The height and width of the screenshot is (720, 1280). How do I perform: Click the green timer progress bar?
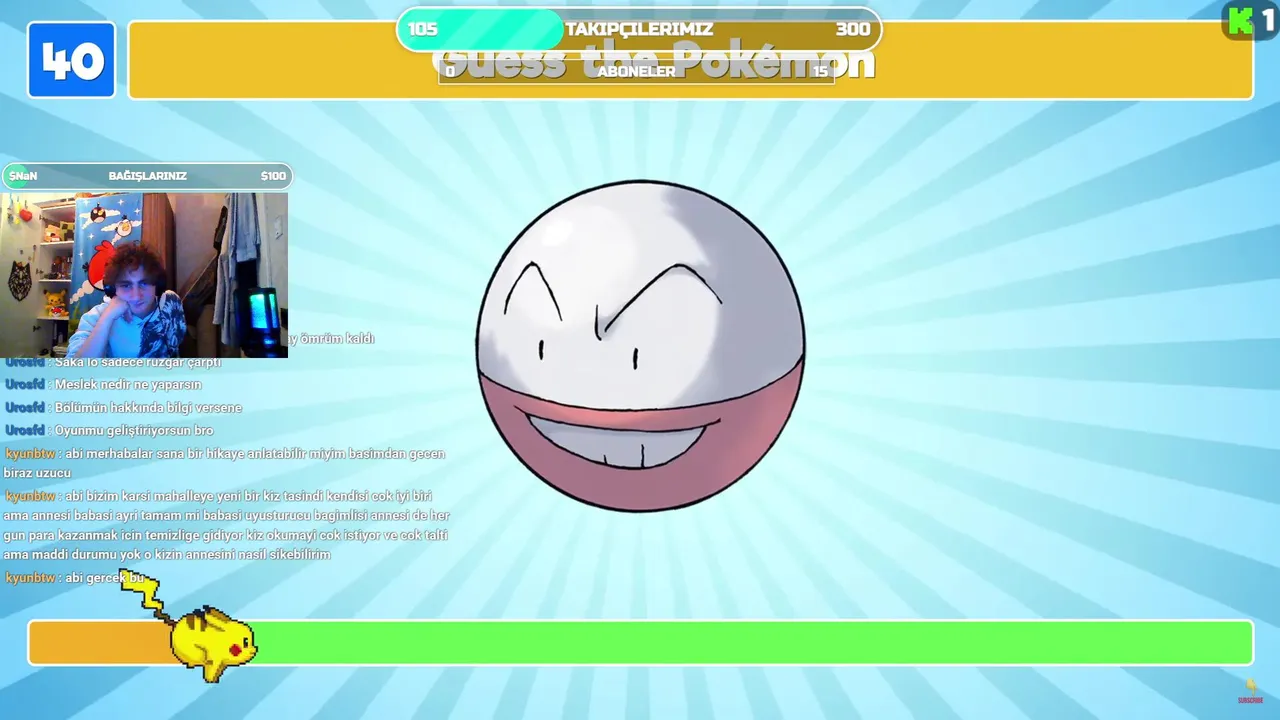pos(640,642)
